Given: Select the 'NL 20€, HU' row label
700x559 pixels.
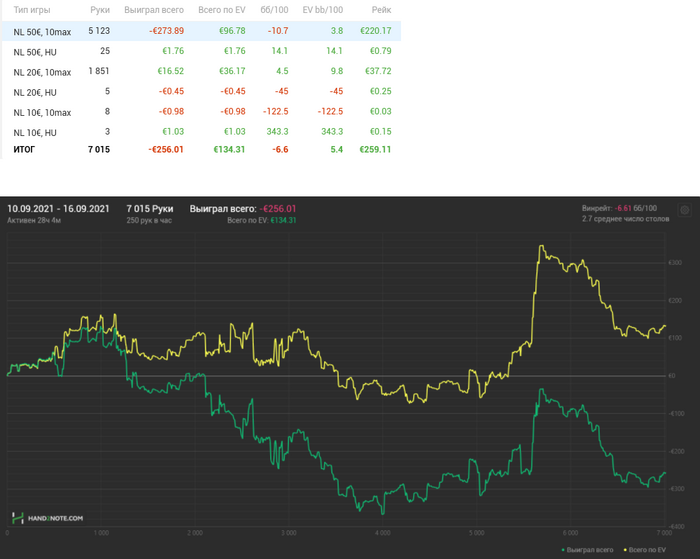Looking at the screenshot, I should (35, 92).
